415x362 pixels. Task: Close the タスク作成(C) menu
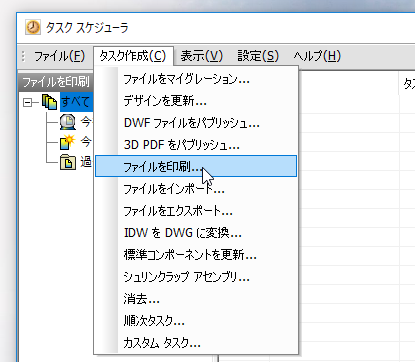click(133, 56)
